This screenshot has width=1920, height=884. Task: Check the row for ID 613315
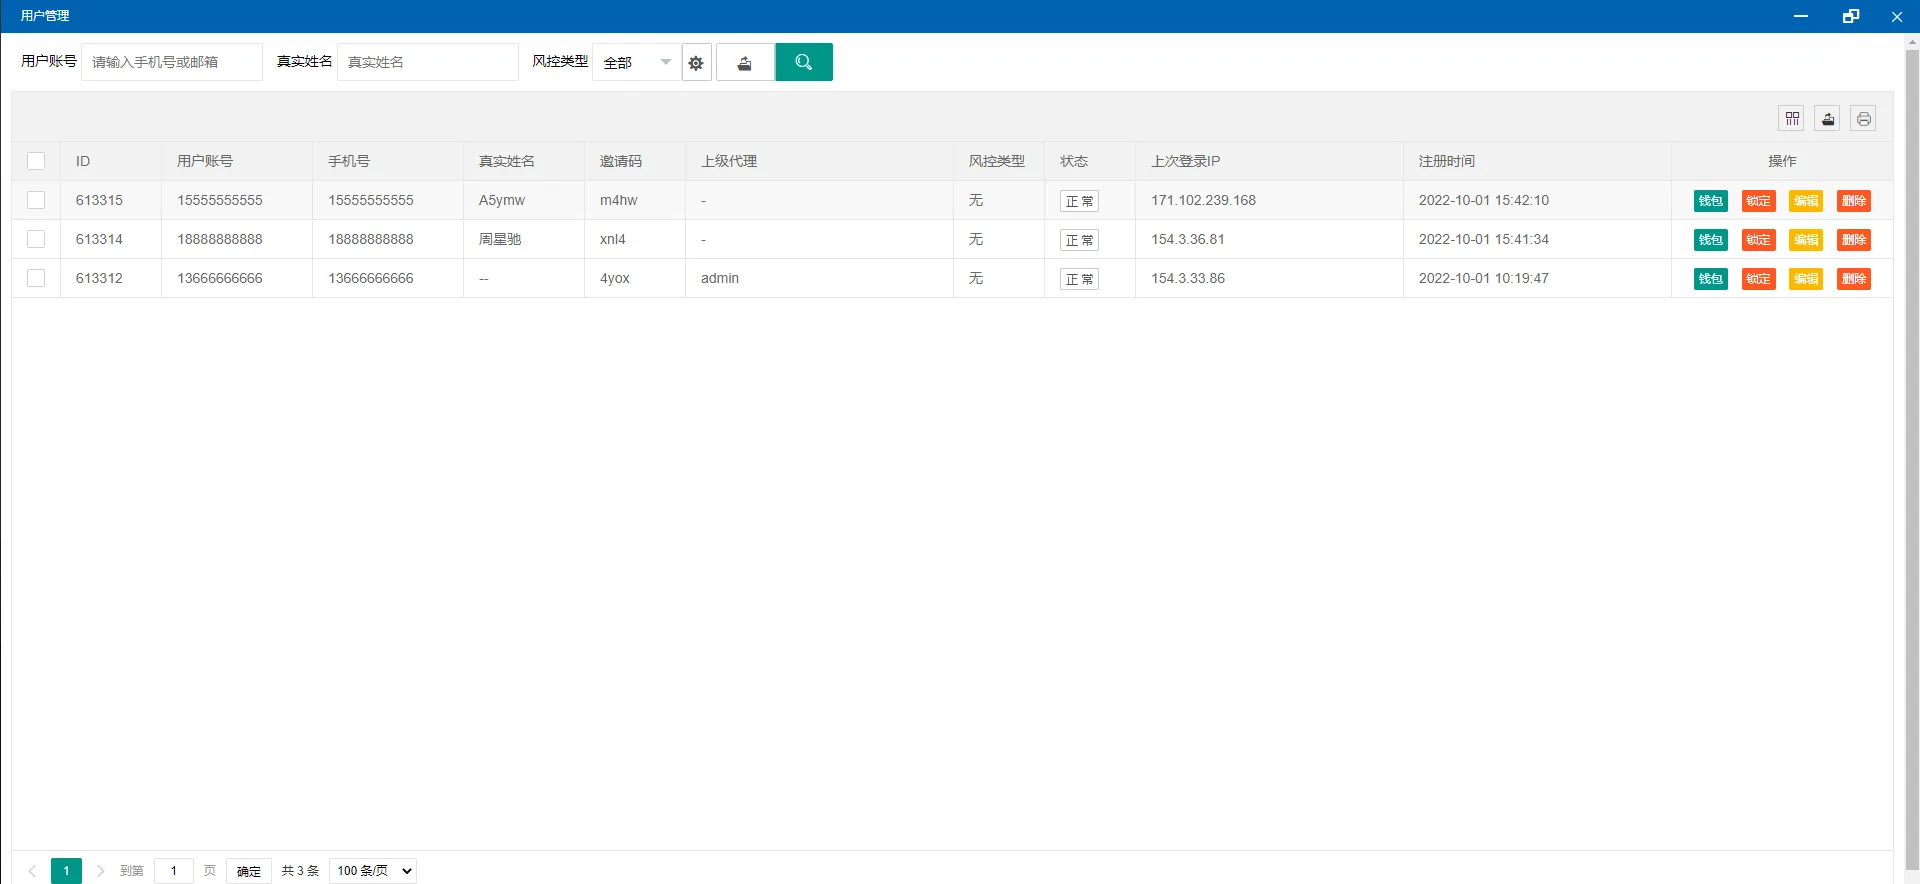click(36, 200)
